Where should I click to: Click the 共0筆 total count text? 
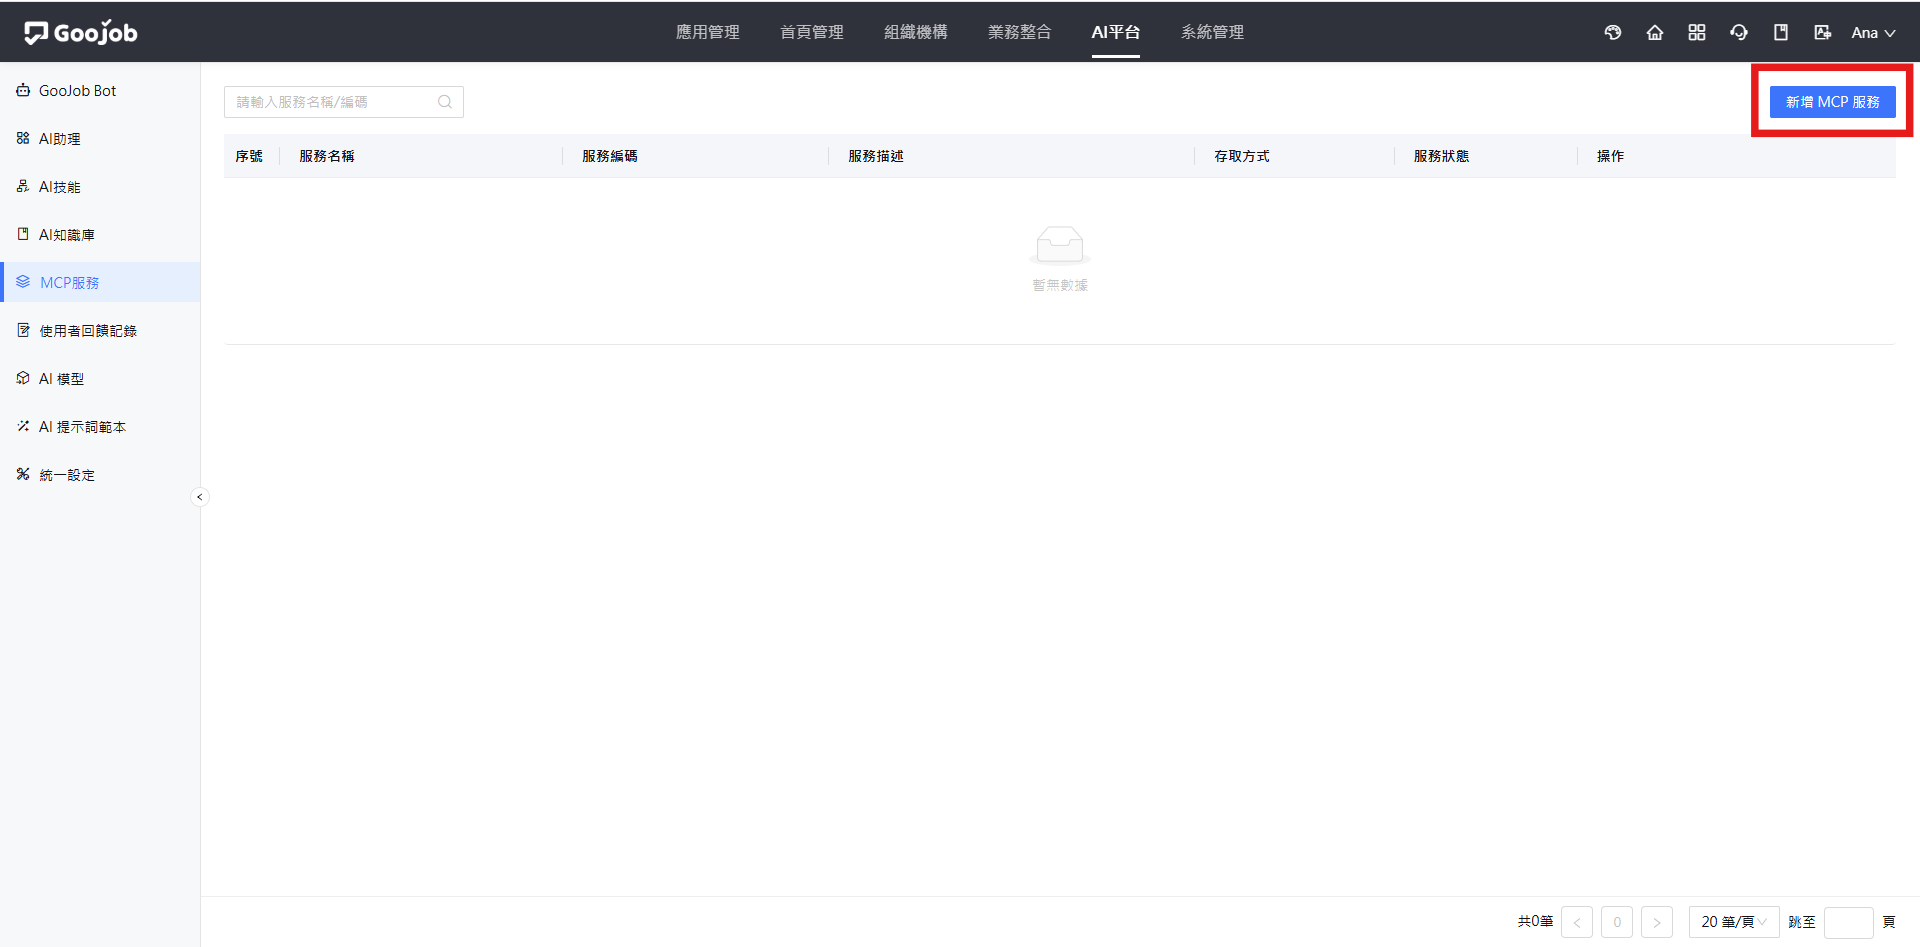[1535, 921]
